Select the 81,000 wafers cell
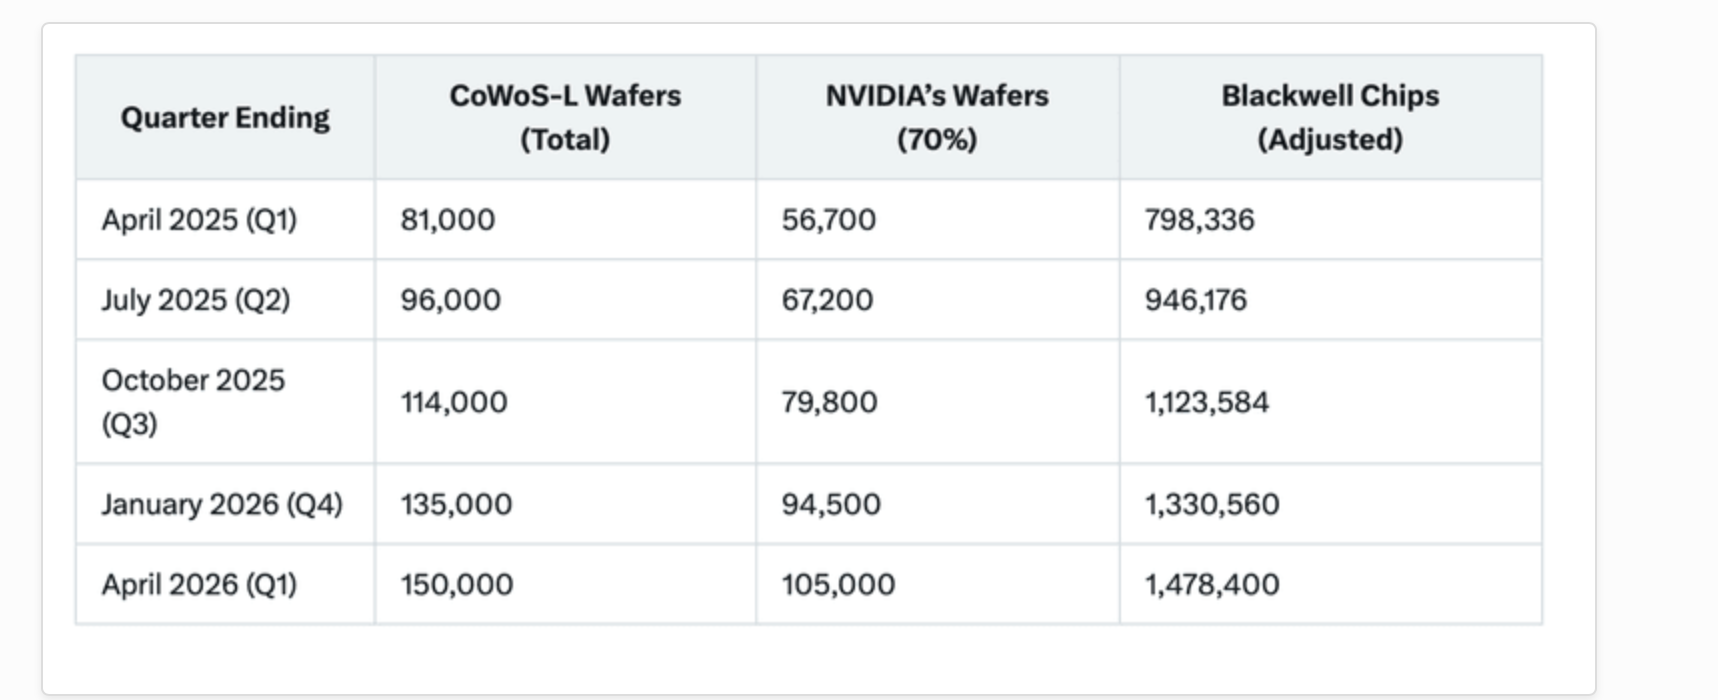The width and height of the screenshot is (1718, 700). coord(448,220)
